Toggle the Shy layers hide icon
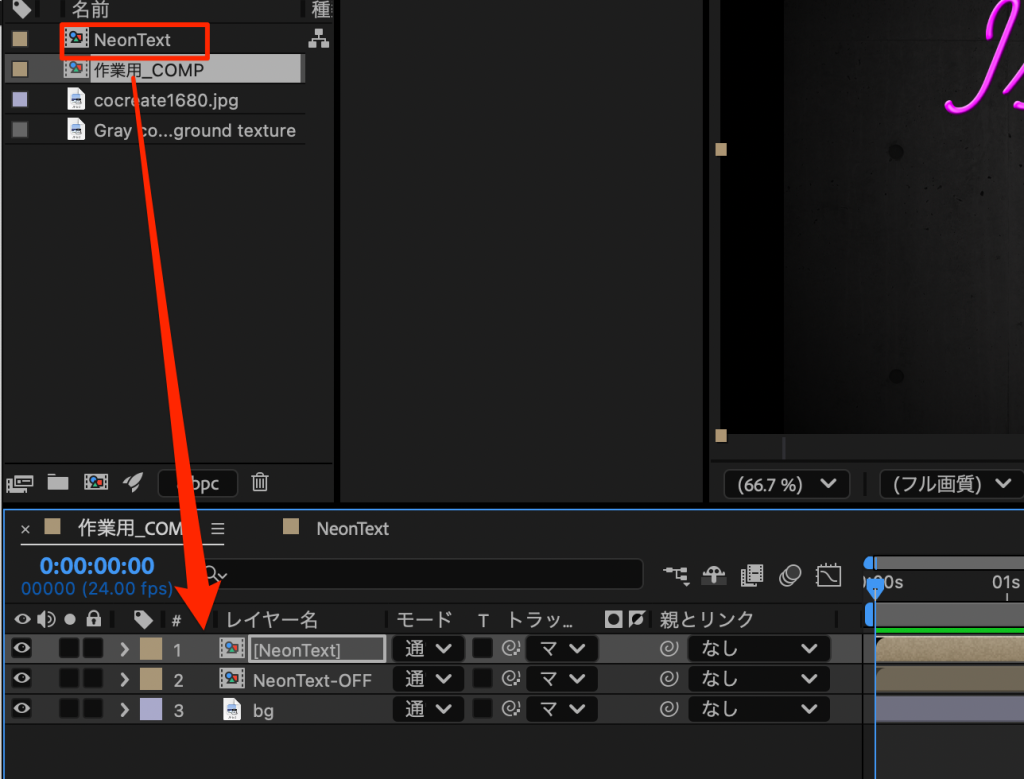 (x=713, y=575)
